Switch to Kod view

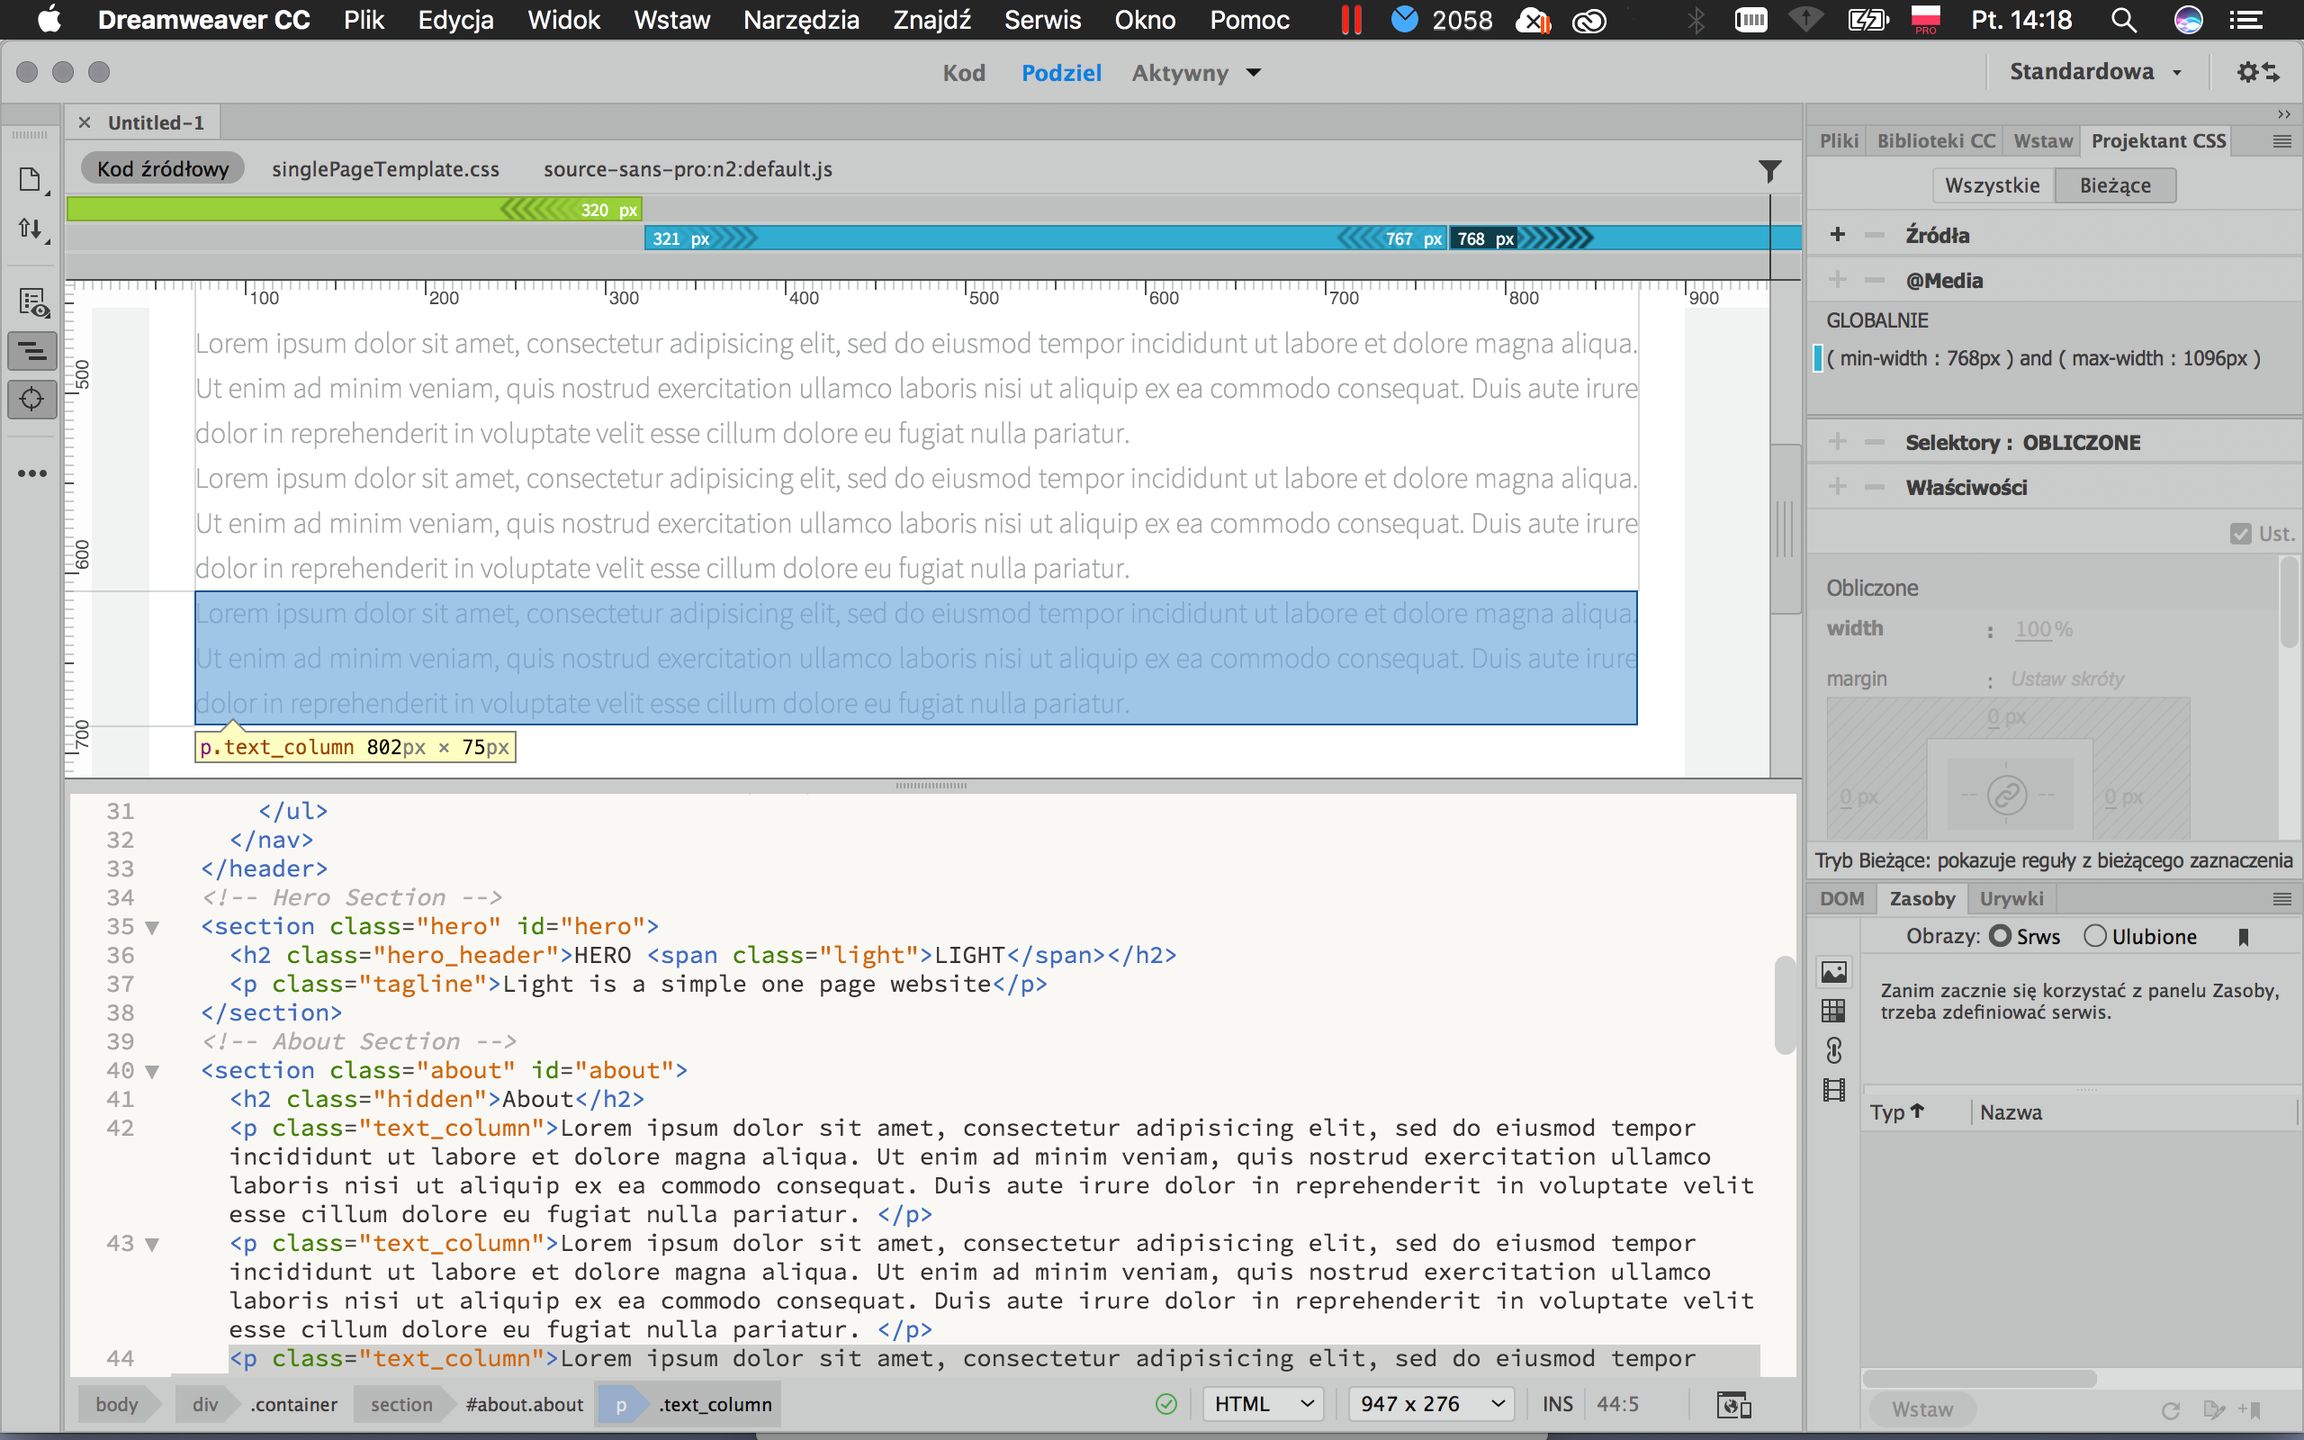(963, 73)
